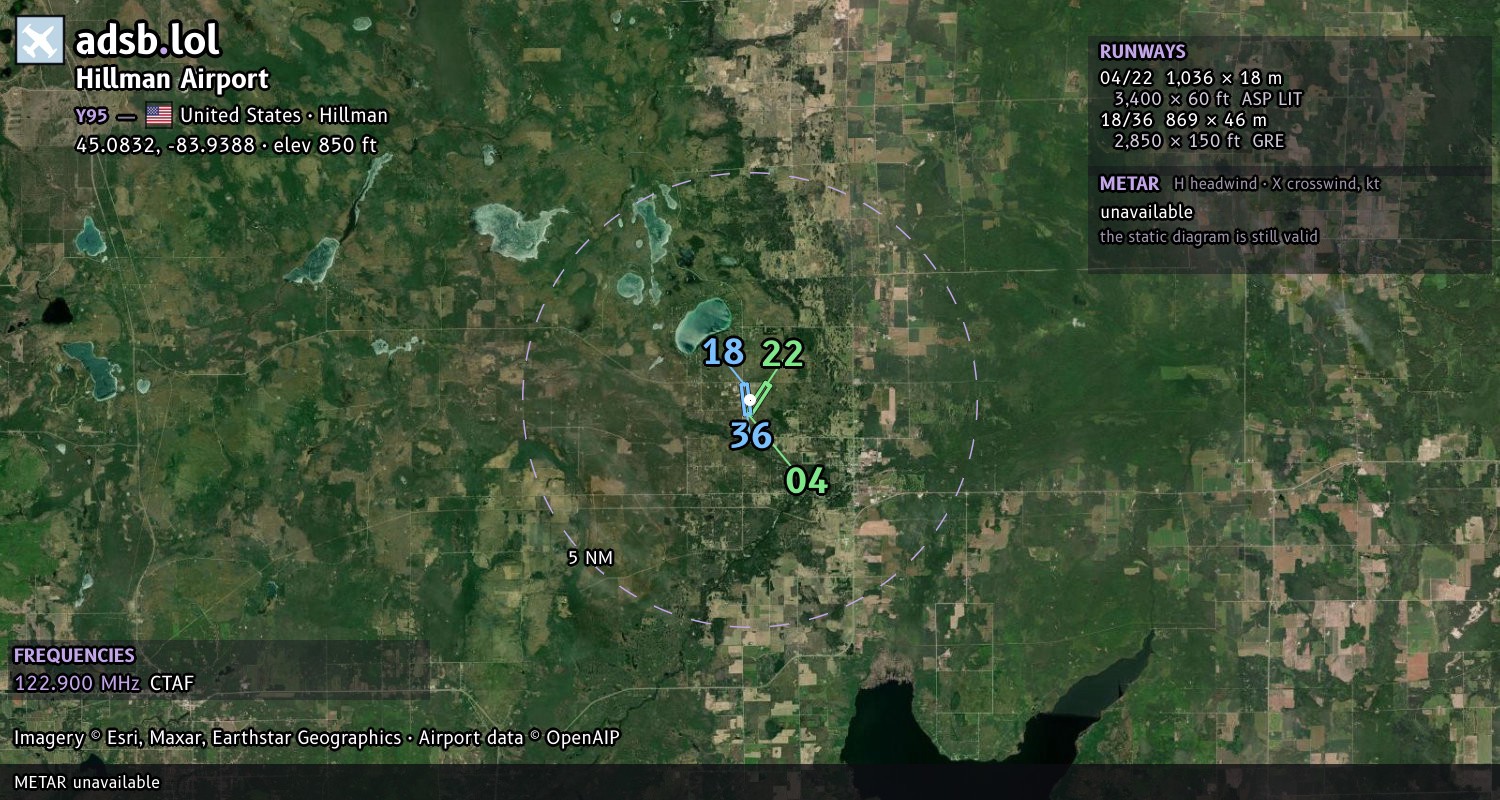Click the 5 NM range ring label

tap(590, 558)
